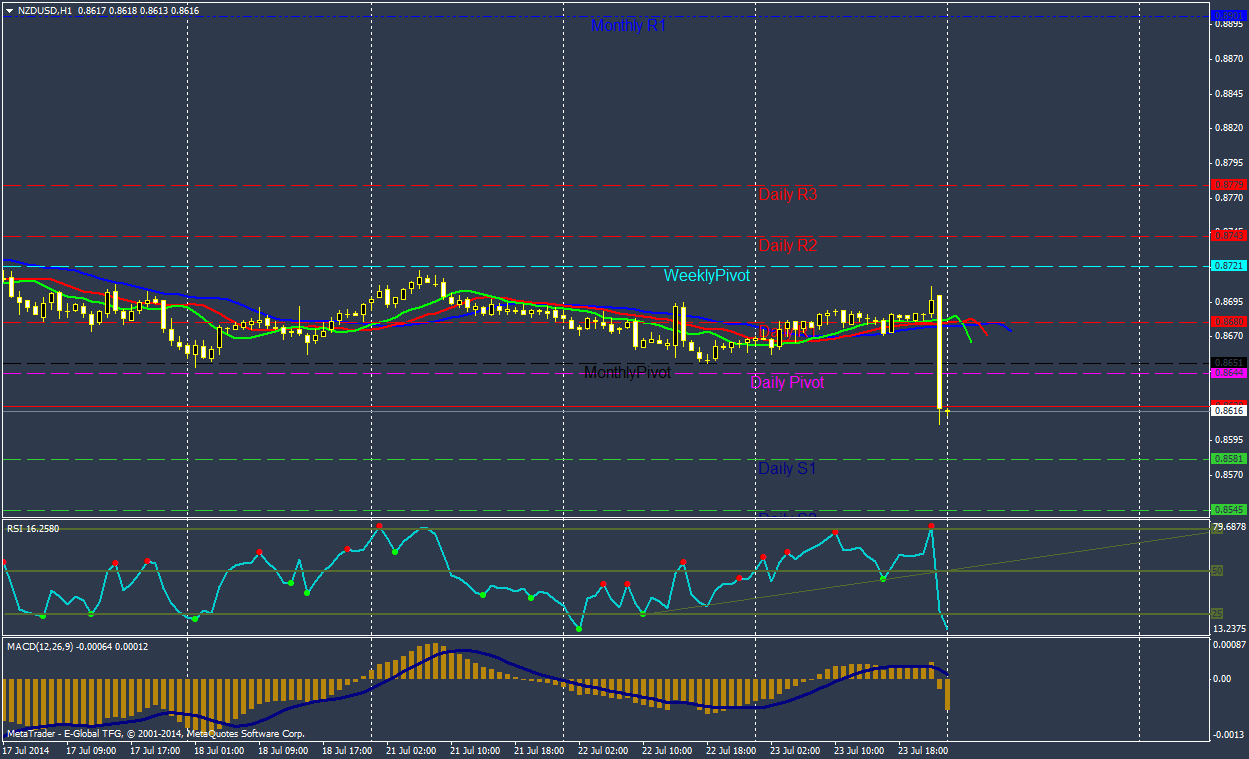Select the blue 0.8901 price tag
The height and width of the screenshot is (759, 1249).
[x=1228, y=16]
